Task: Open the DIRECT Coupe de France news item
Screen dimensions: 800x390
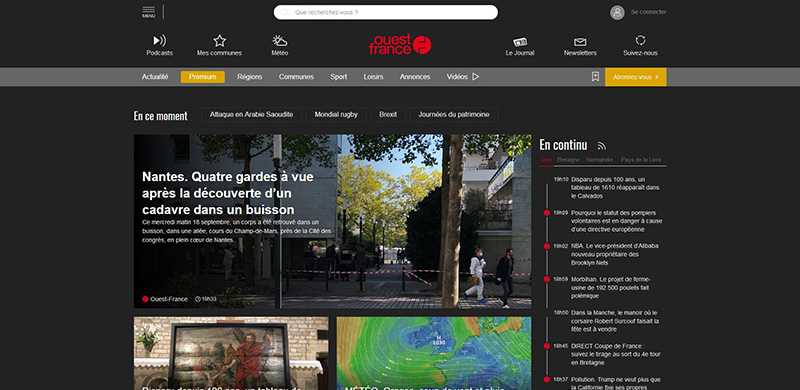Action: (x=616, y=354)
